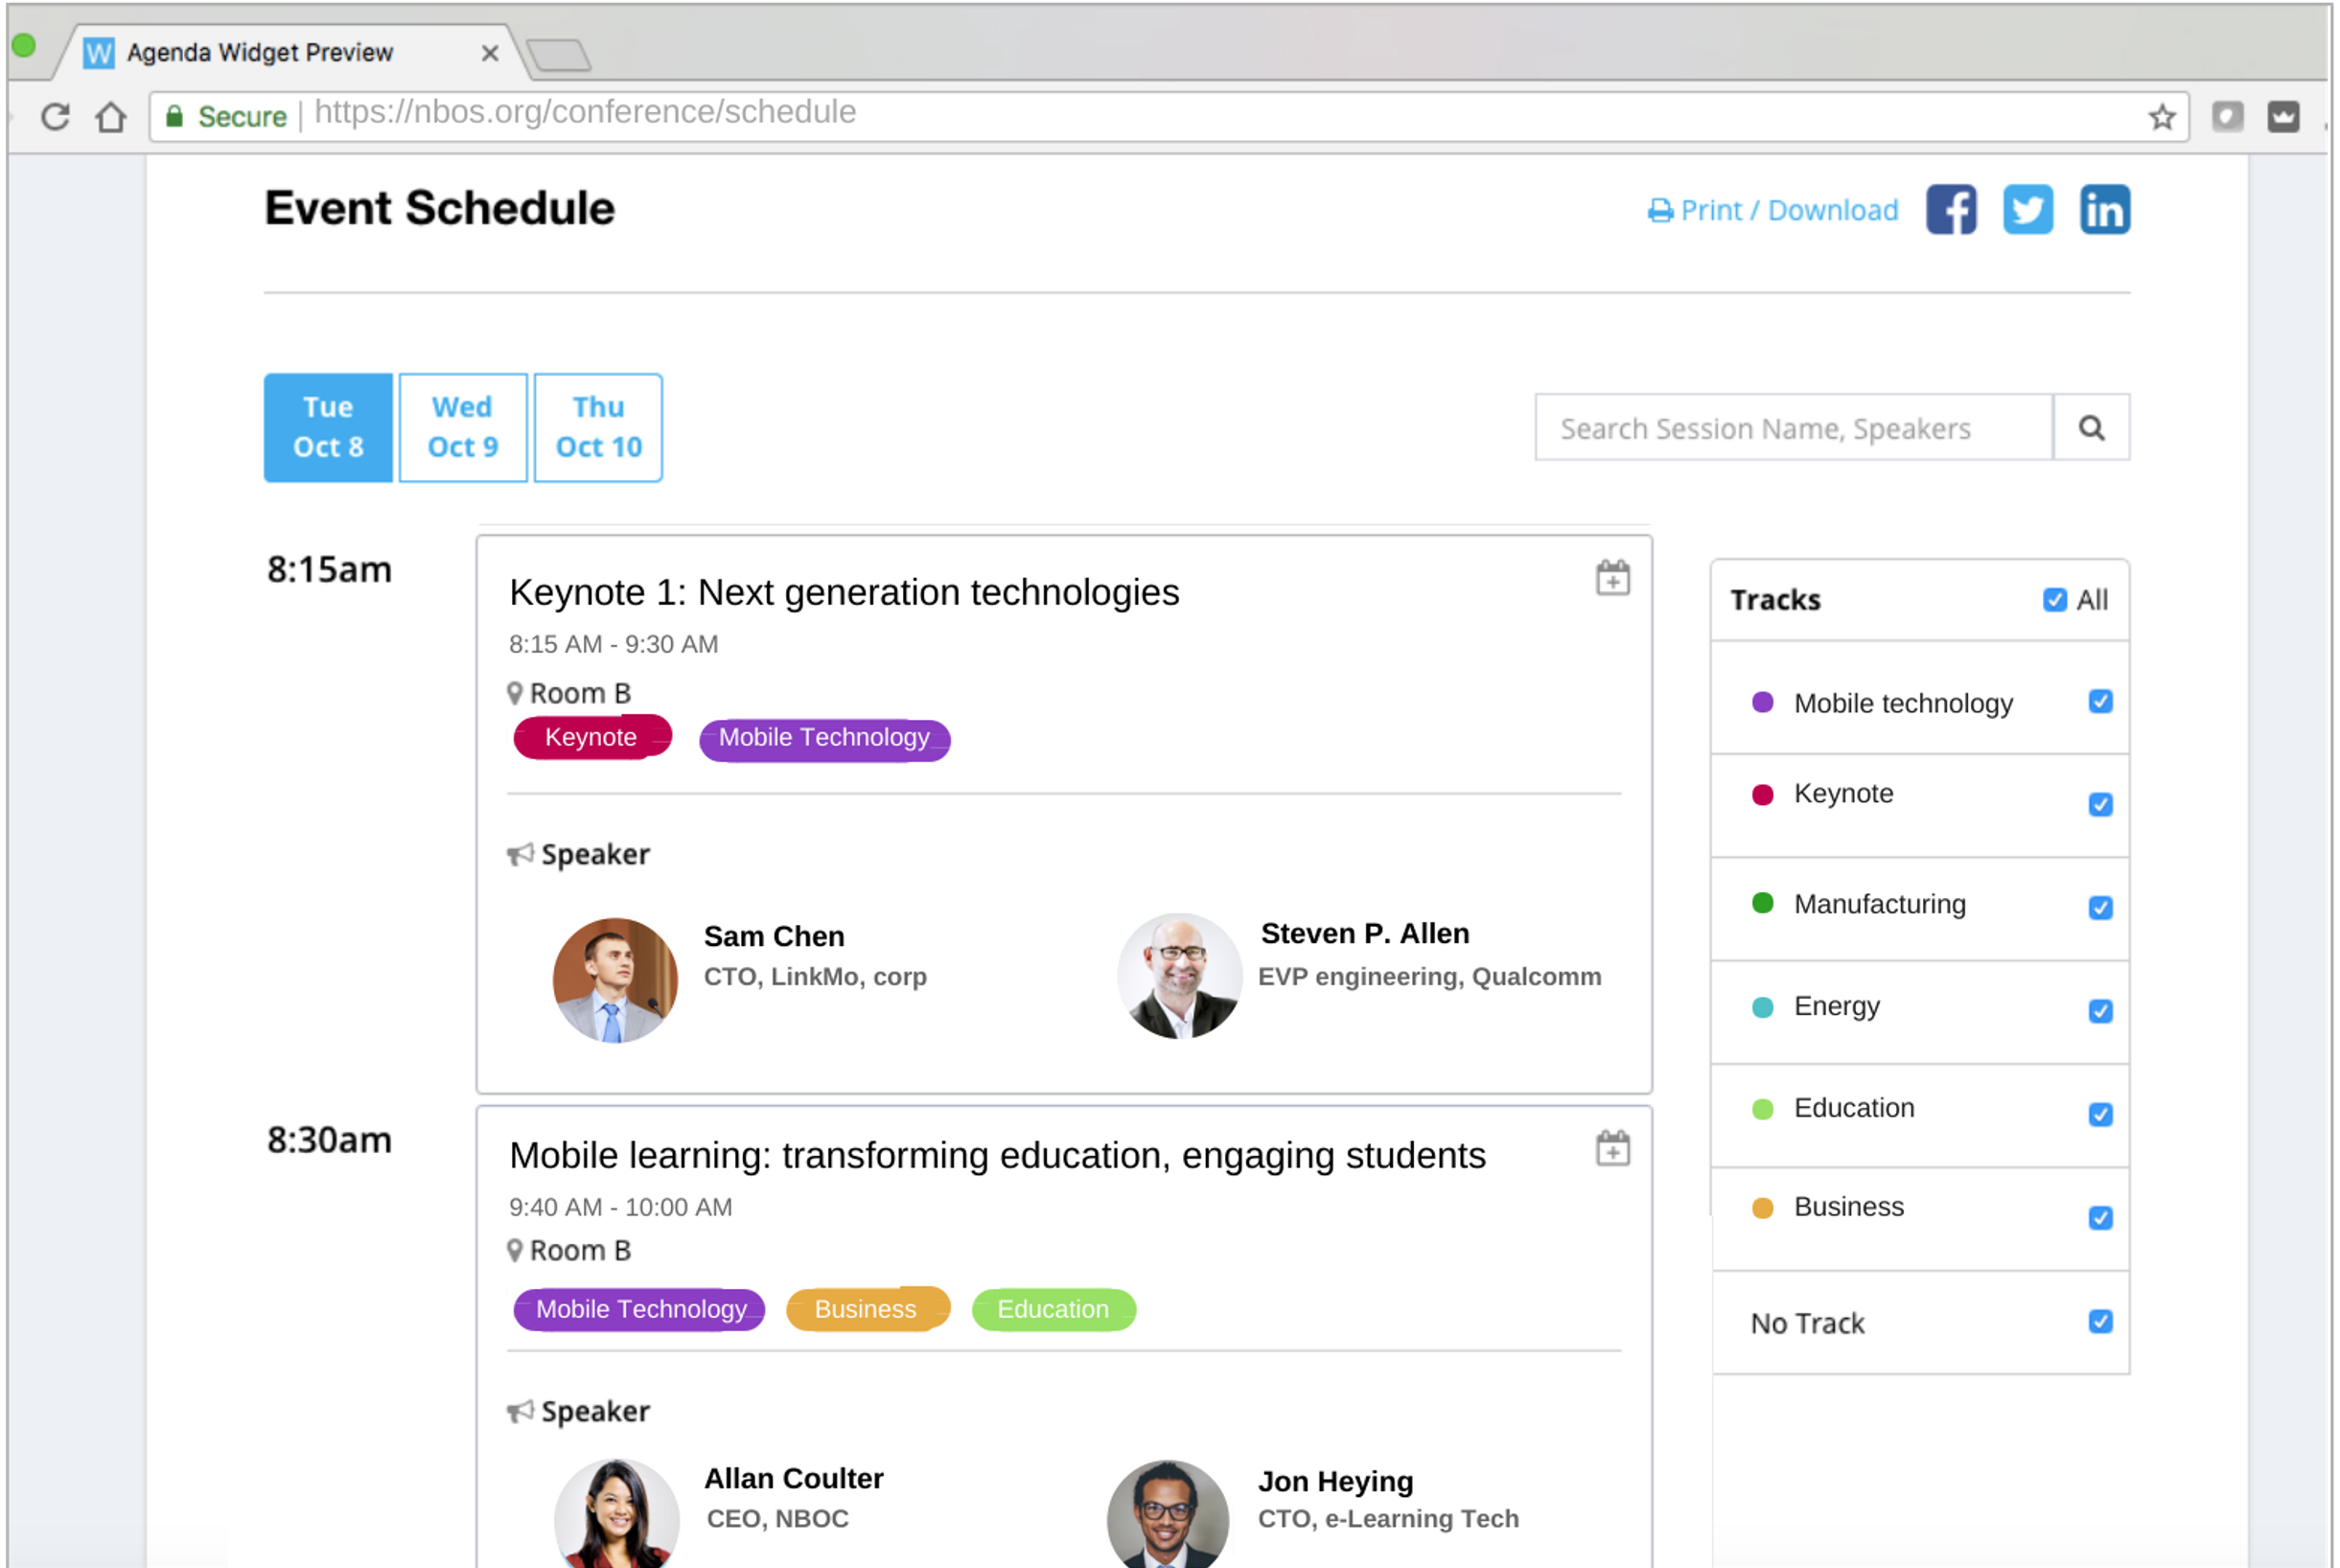
Task: Click Print / Download link
Action: (x=1773, y=211)
